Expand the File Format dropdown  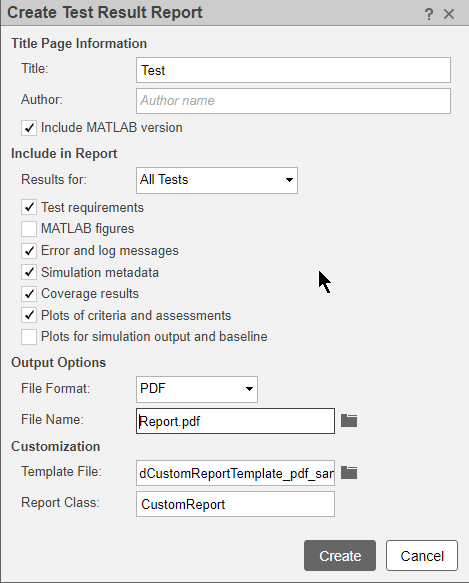(x=197, y=389)
